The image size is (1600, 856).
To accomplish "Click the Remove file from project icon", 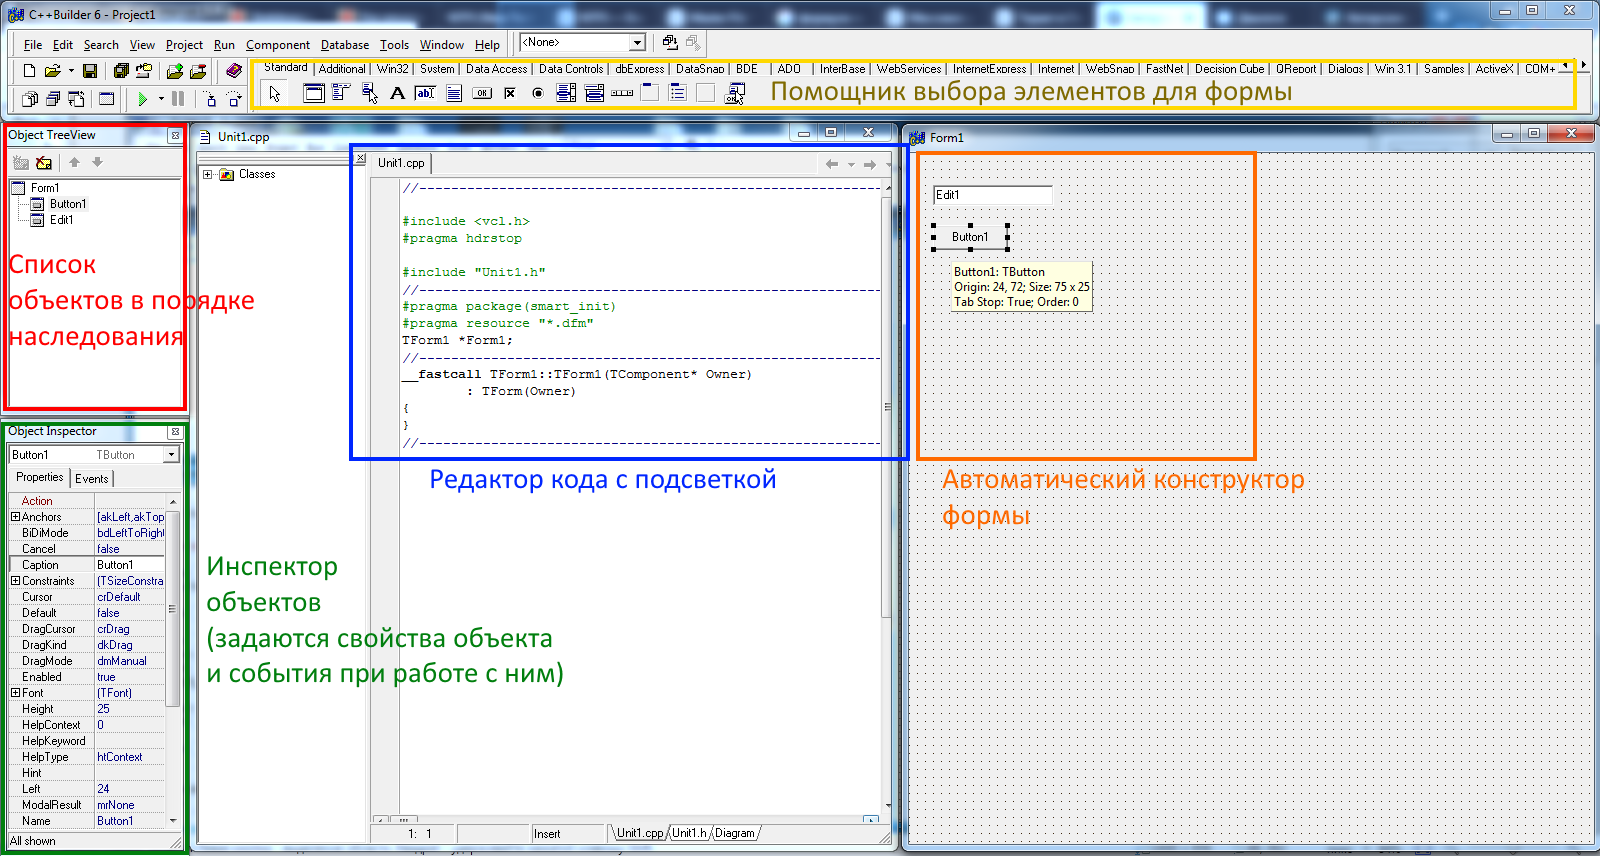I will (198, 71).
